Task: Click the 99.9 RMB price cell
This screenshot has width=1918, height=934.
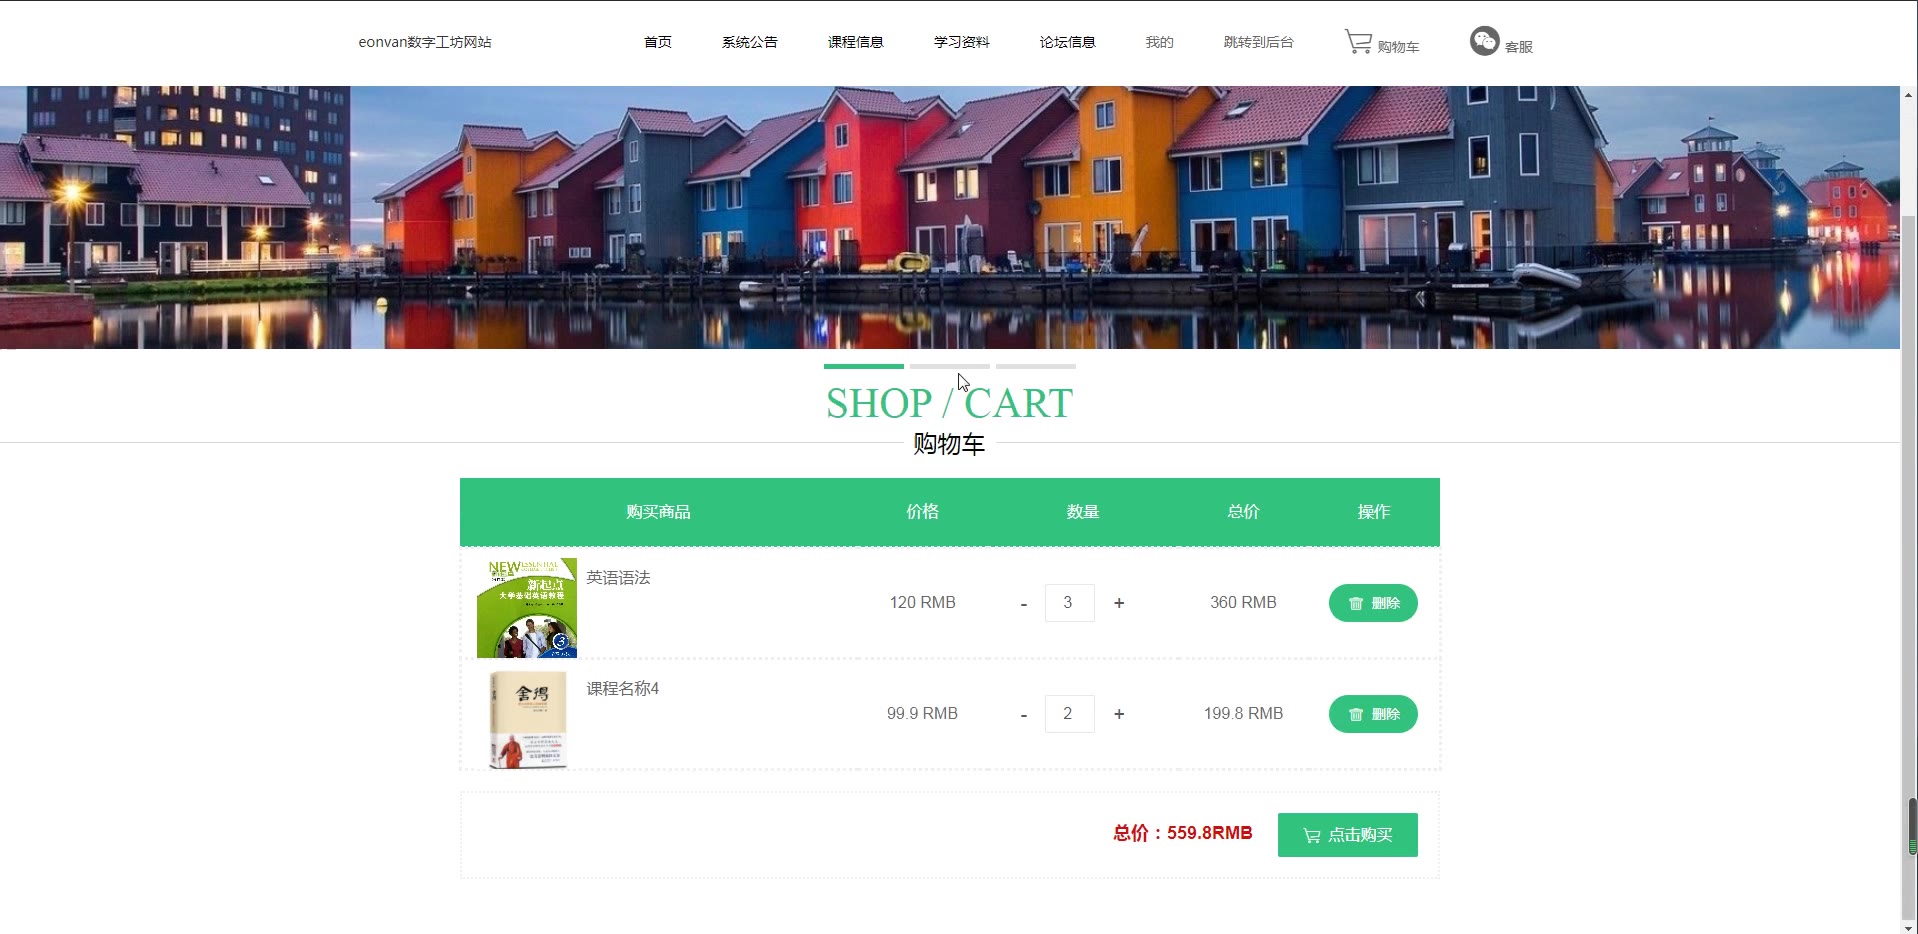Action: click(922, 714)
